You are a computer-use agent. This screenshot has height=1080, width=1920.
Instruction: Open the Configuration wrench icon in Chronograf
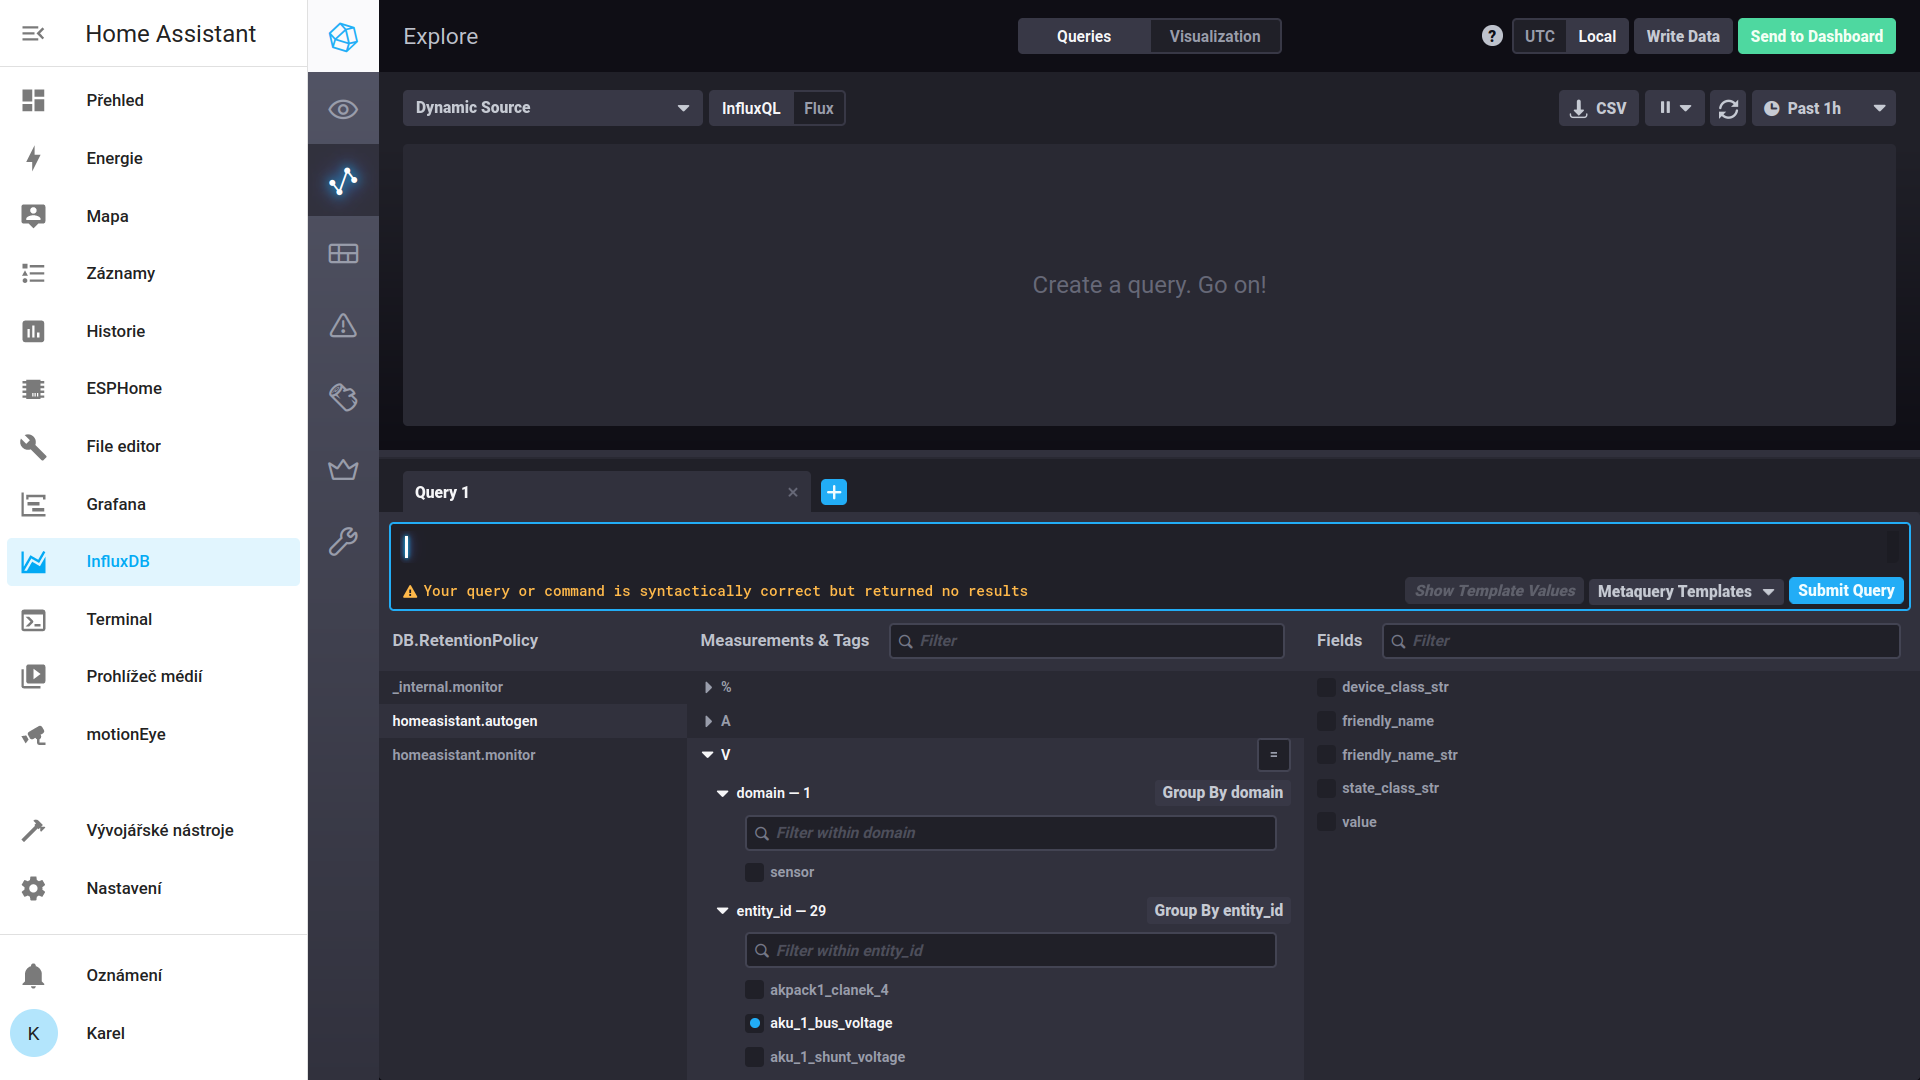point(343,541)
